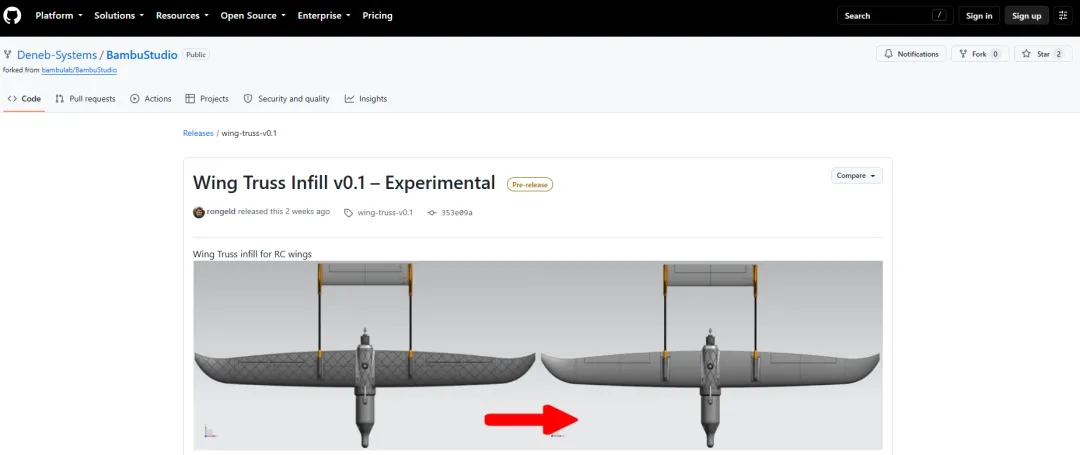
Task: Open the Compare dropdown
Action: [x=857, y=176]
